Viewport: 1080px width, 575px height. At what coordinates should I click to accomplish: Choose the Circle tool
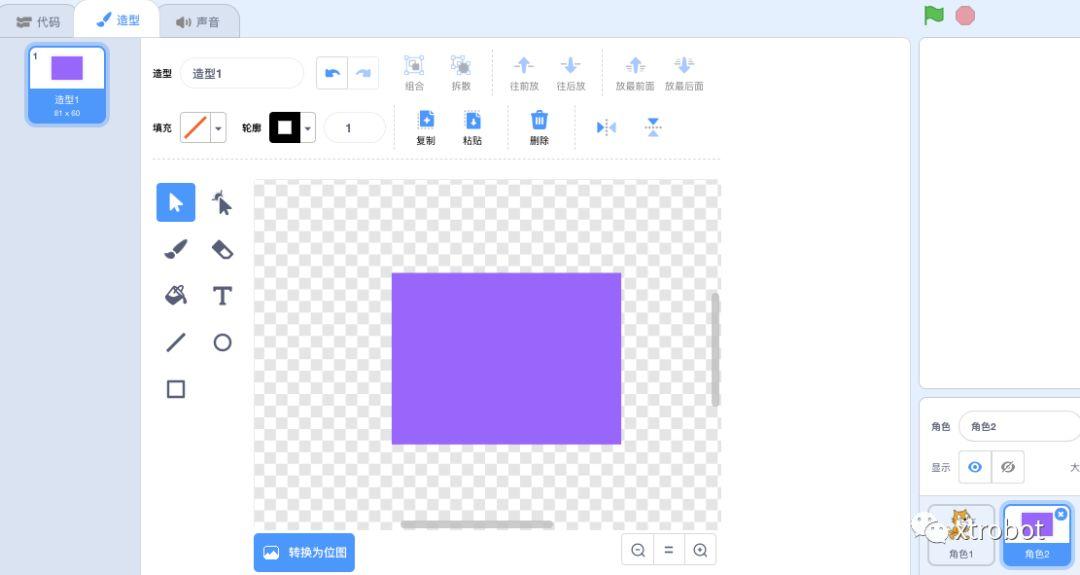[x=222, y=343]
